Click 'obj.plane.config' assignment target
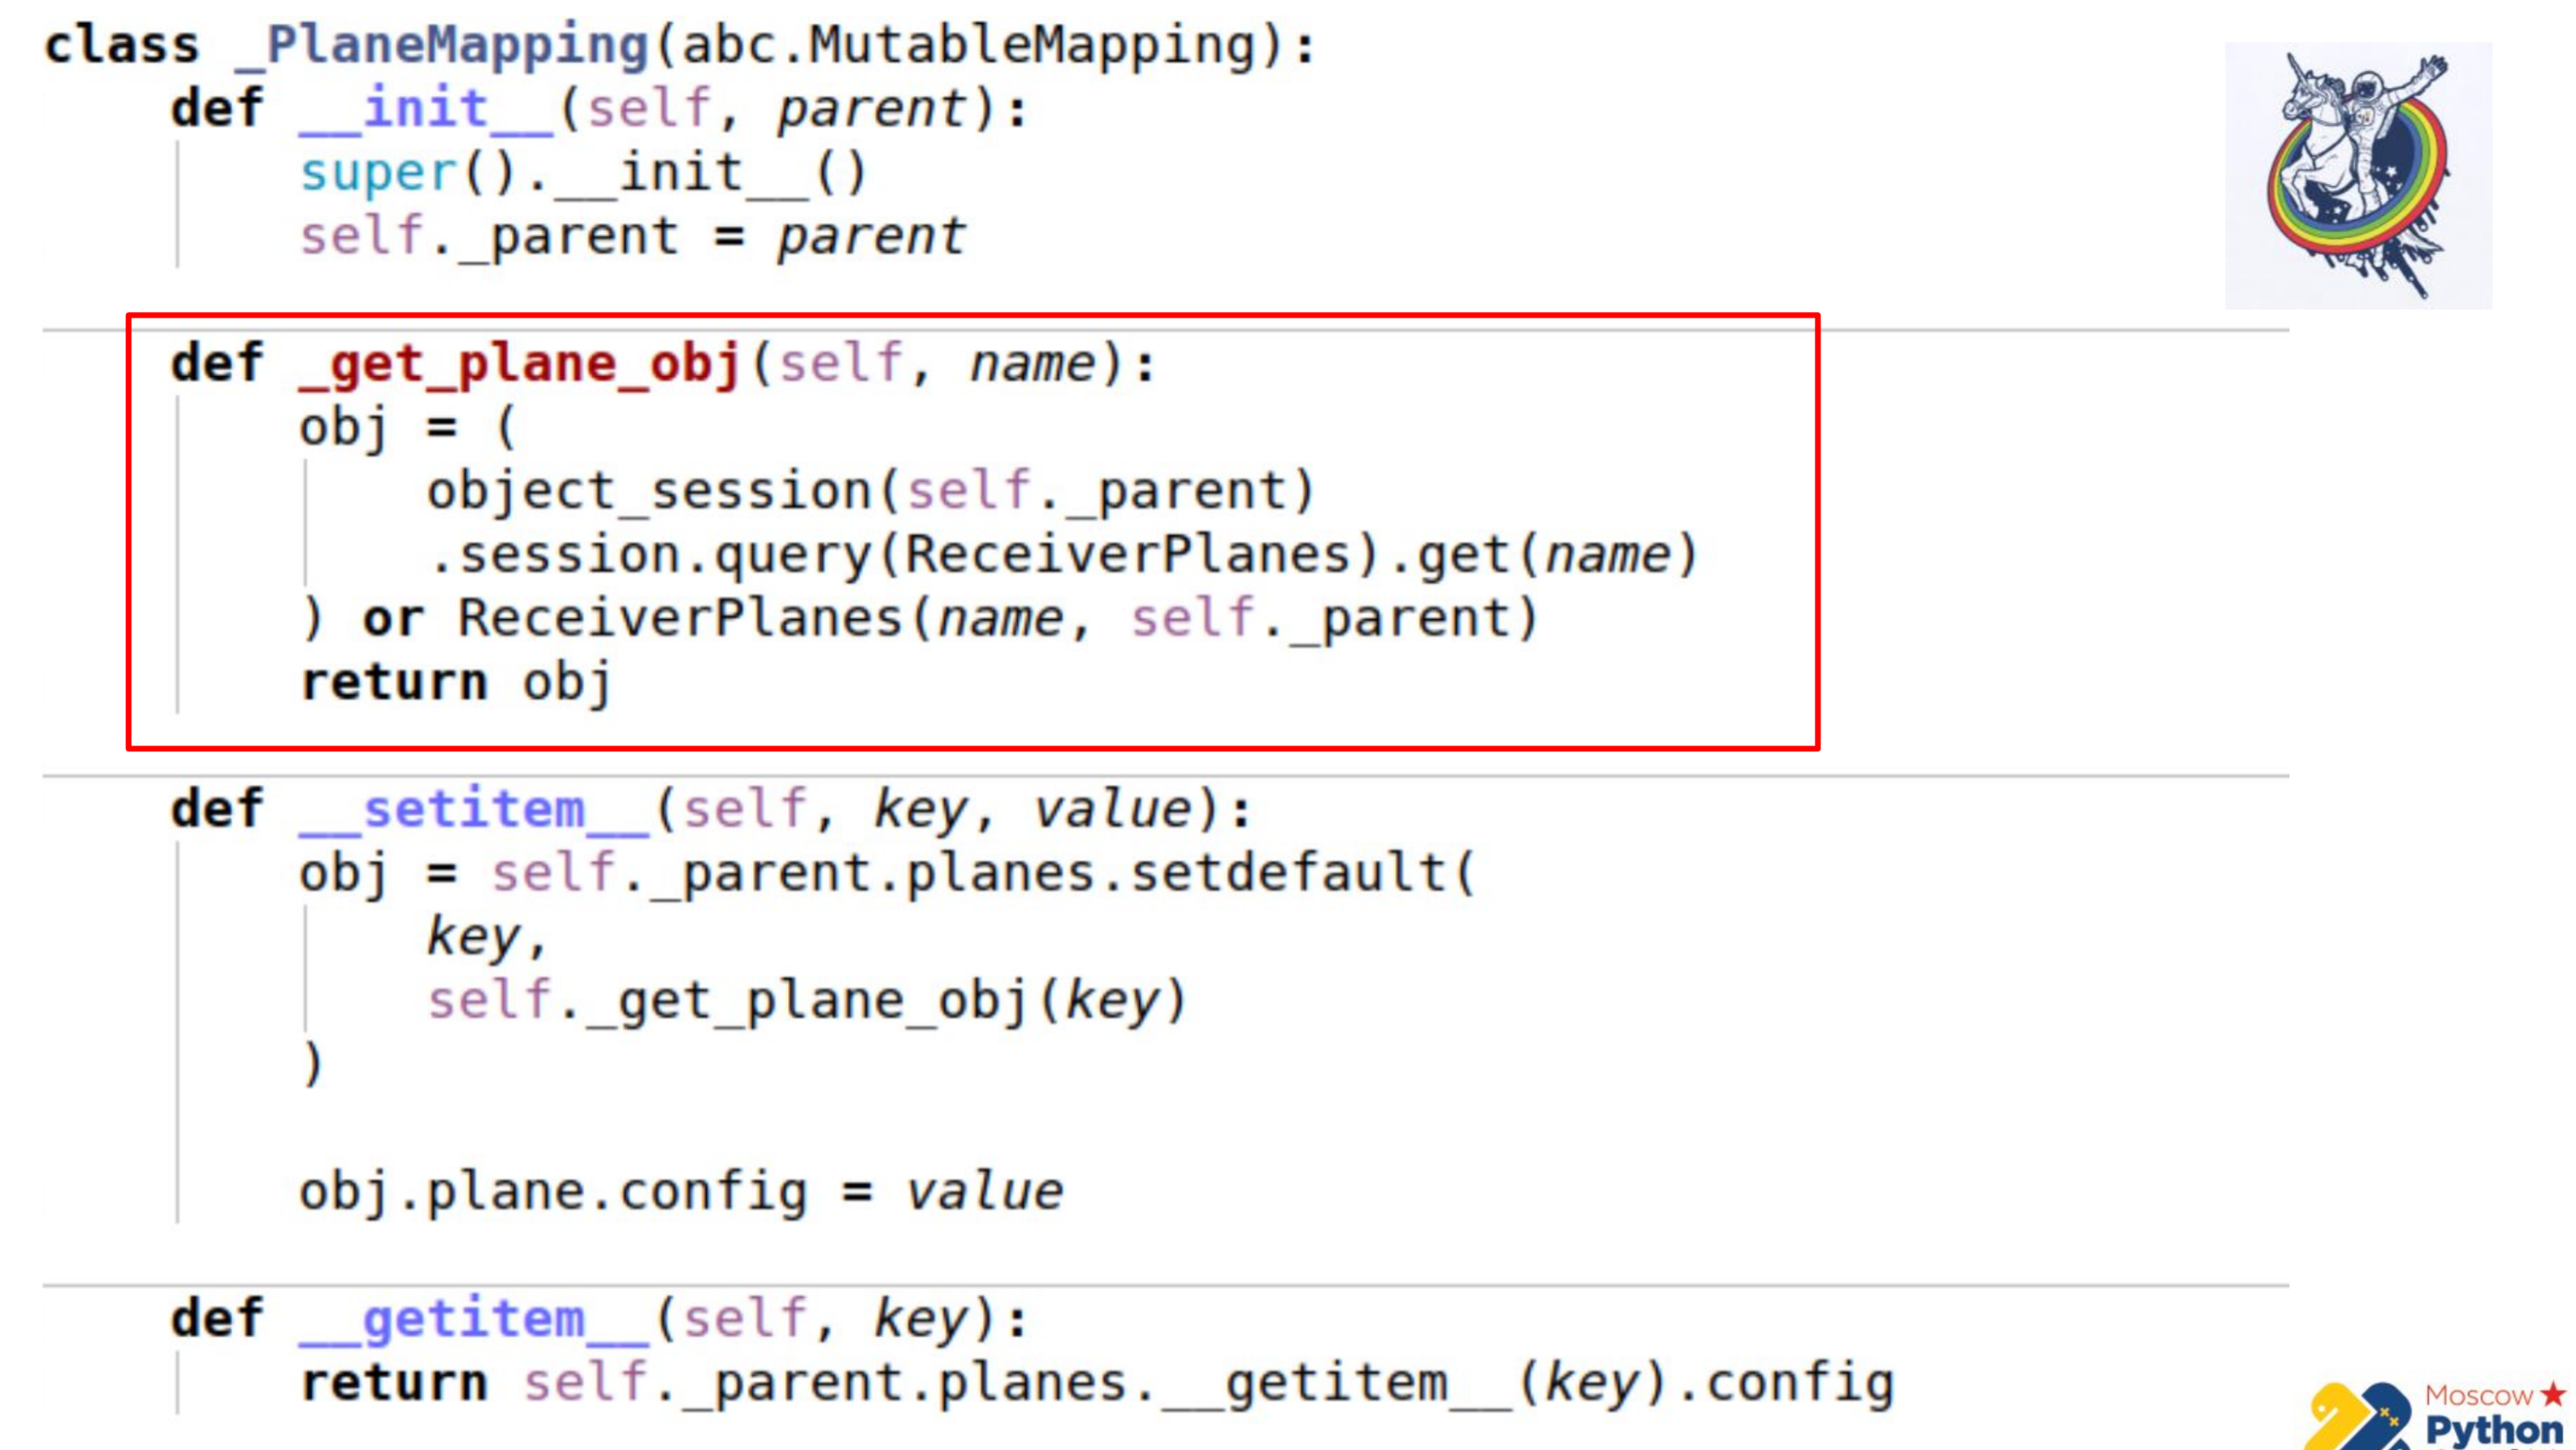The height and width of the screenshot is (1450, 2576). coord(552,1192)
